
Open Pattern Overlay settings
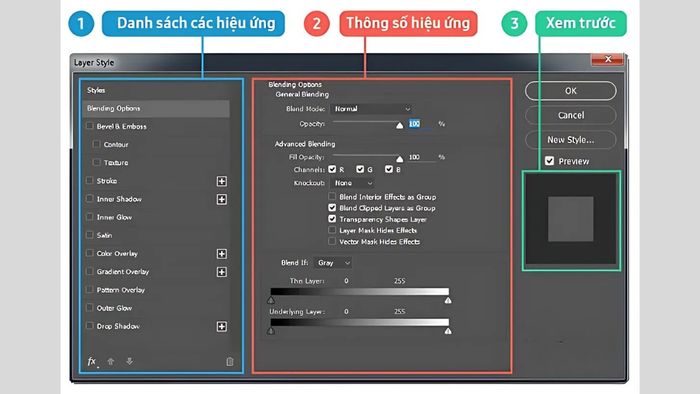click(x=121, y=290)
